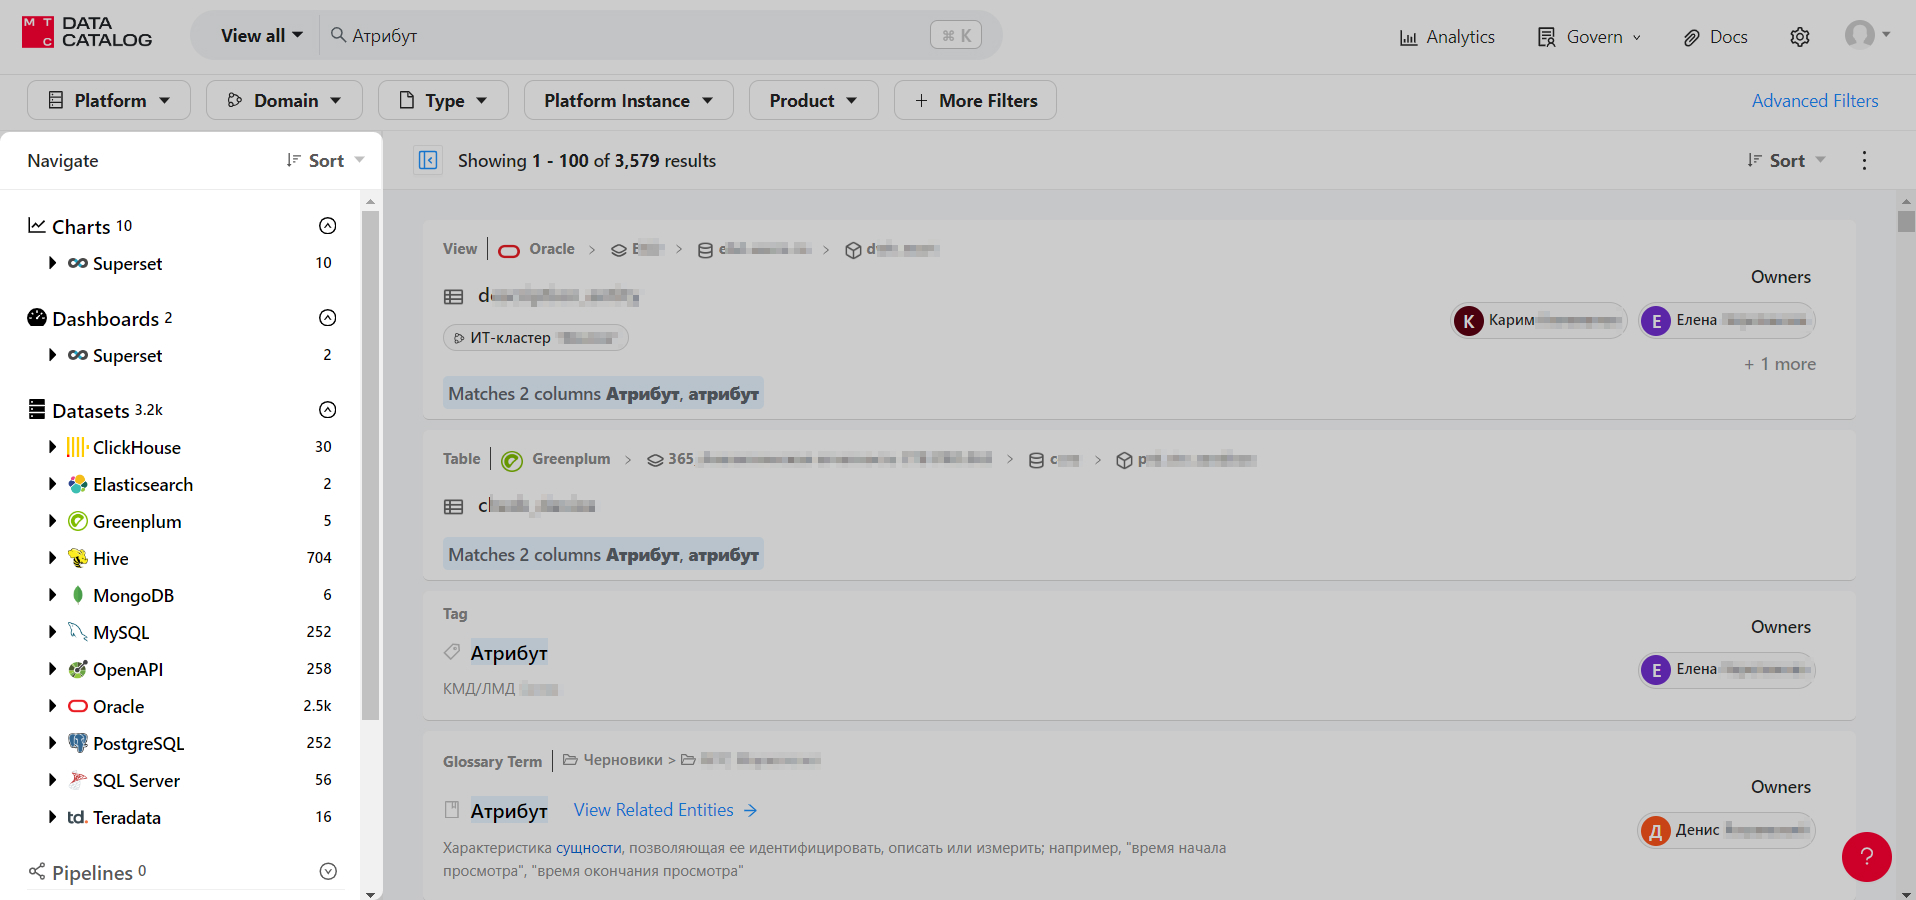
Task: Click View Related Entities link
Action: coord(665,810)
